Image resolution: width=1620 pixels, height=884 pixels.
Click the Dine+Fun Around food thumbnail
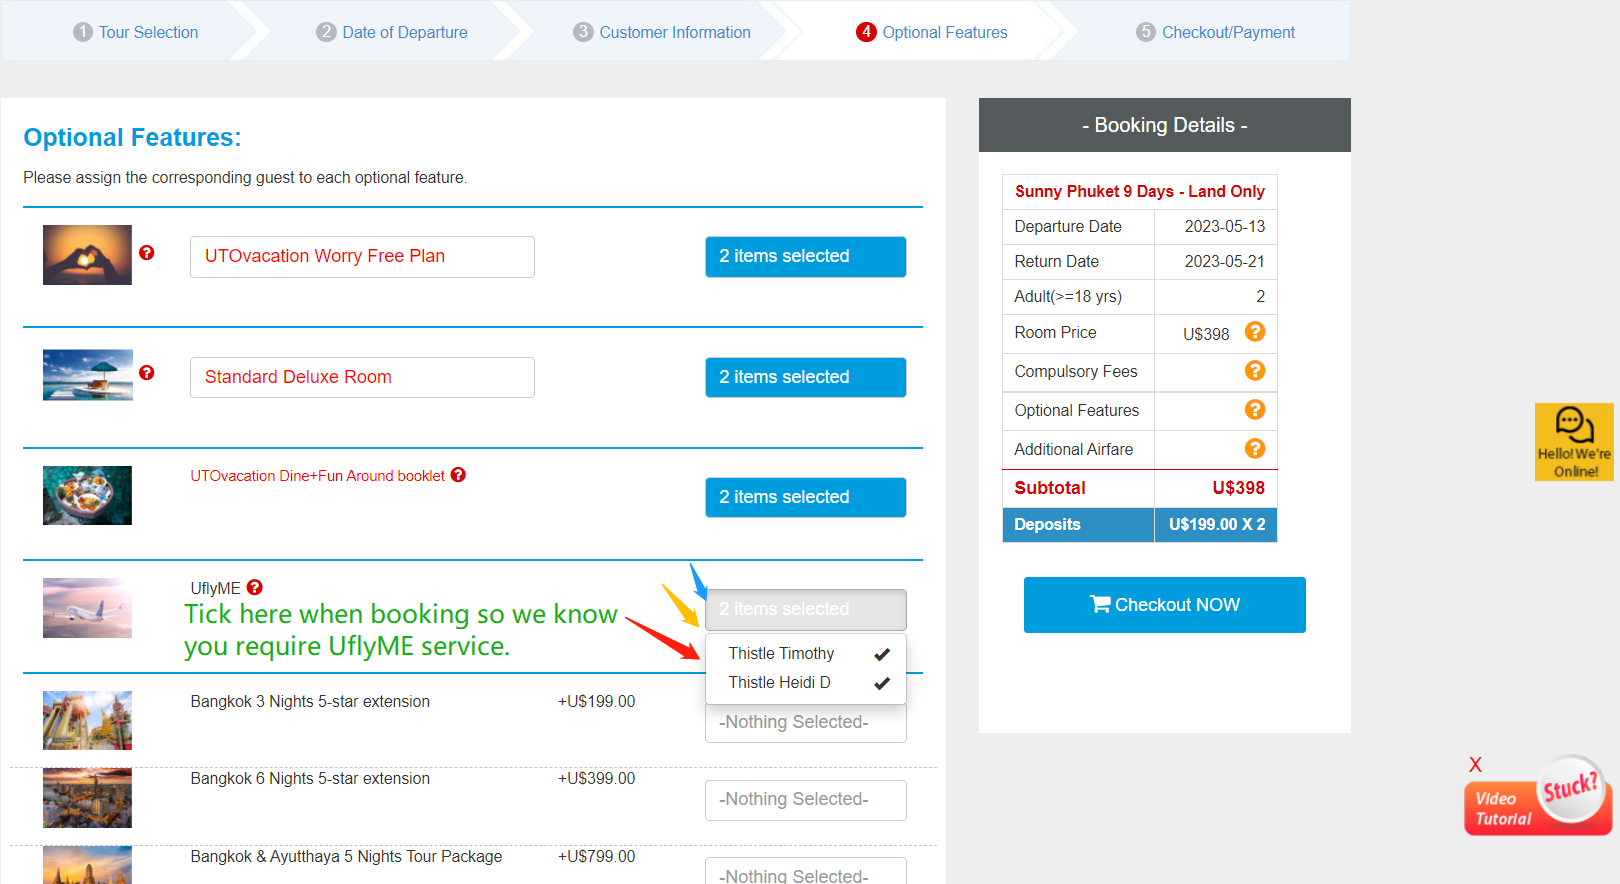point(87,495)
